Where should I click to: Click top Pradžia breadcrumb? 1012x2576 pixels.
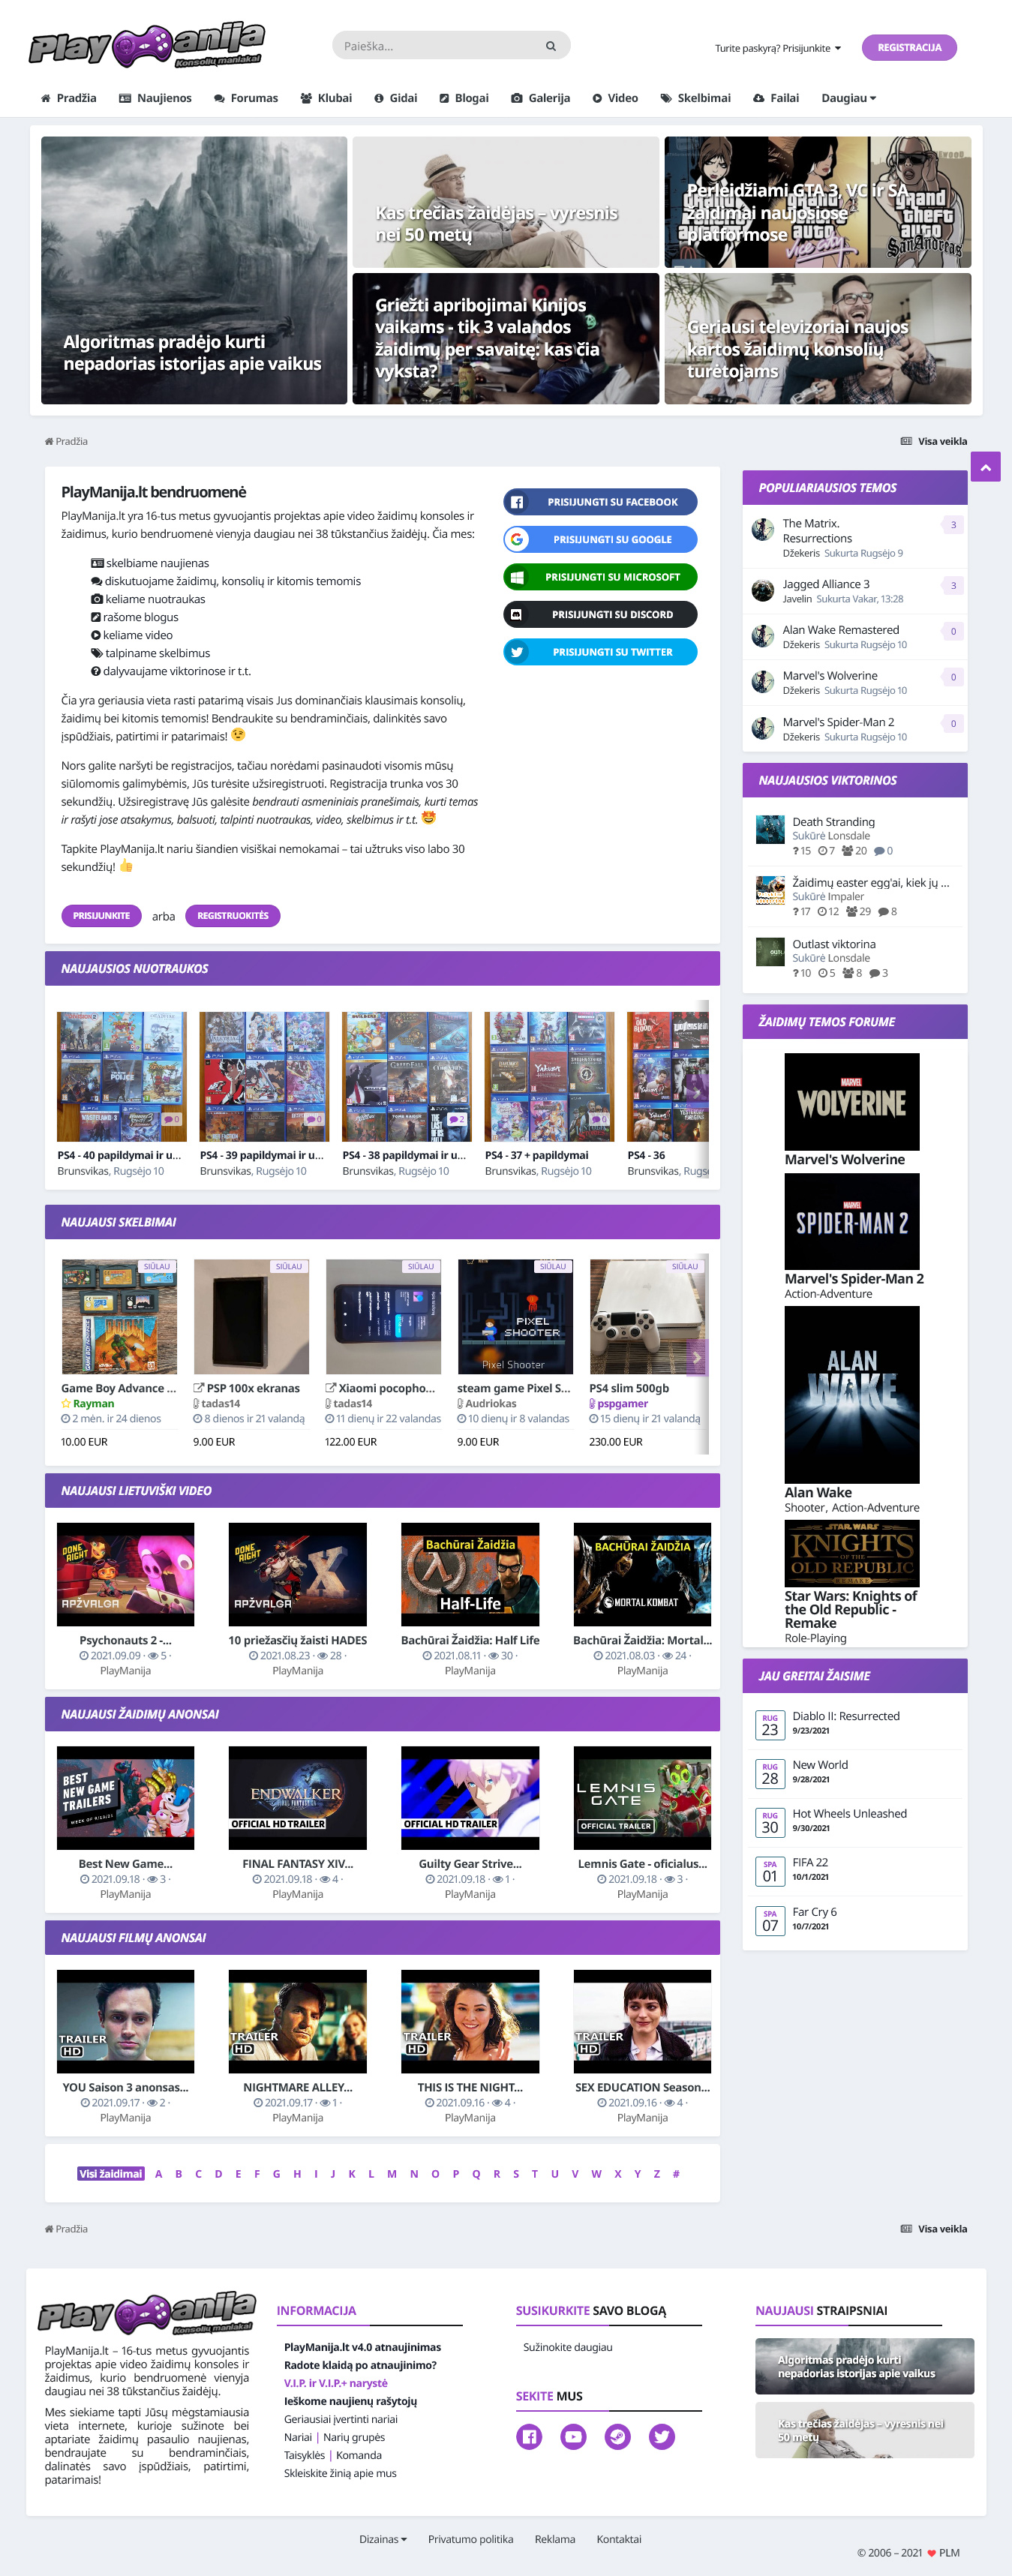click(x=66, y=441)
